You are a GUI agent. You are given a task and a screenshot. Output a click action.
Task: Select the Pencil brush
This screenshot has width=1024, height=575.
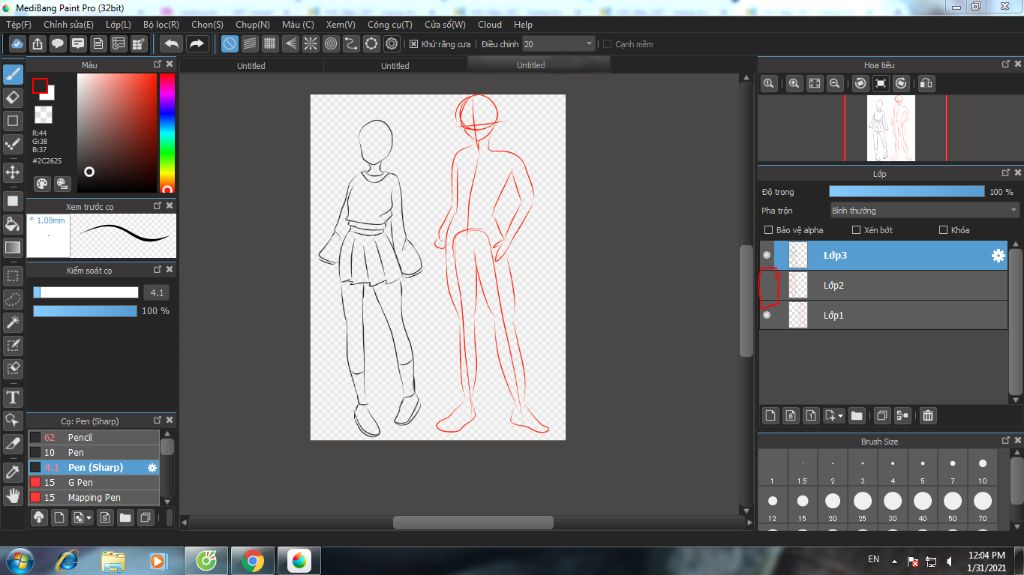pyautogui.click(x=93, y=437)
